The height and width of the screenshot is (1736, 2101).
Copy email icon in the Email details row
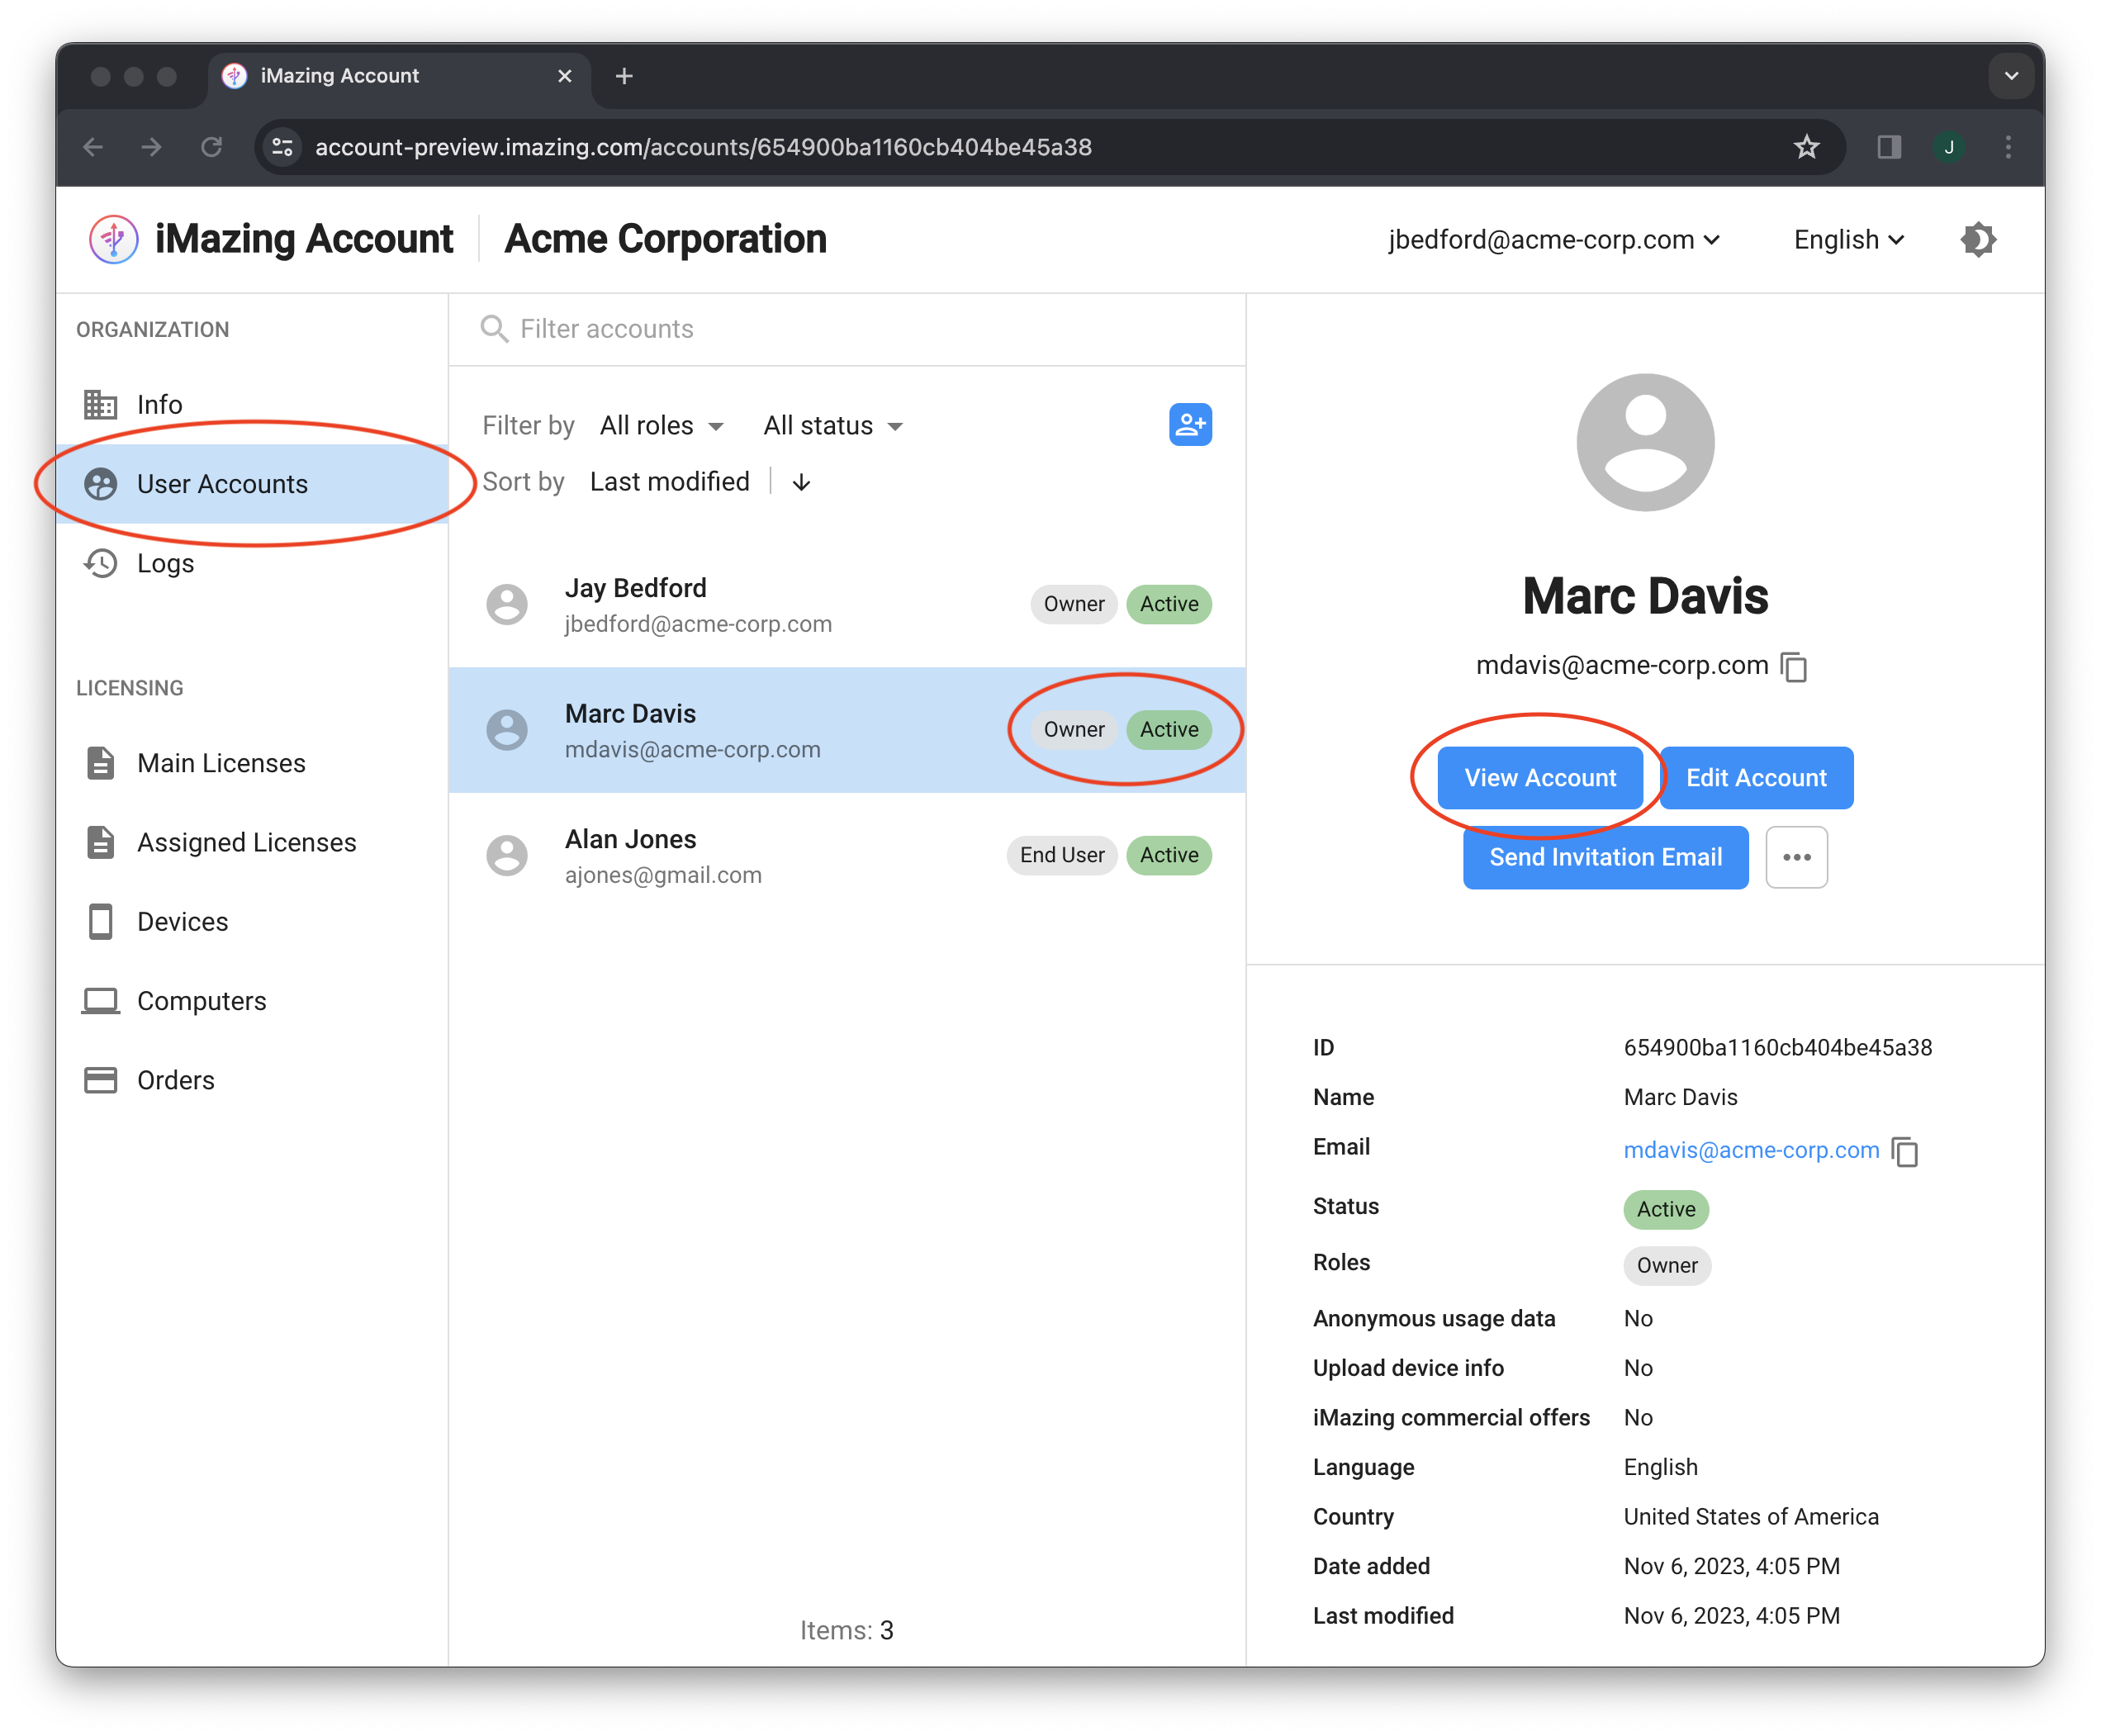[x=1906, y=1152]
